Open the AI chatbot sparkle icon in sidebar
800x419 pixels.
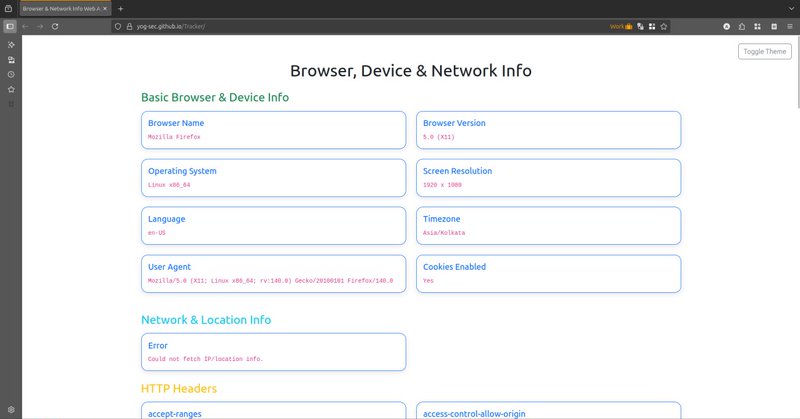click(11, 45)
